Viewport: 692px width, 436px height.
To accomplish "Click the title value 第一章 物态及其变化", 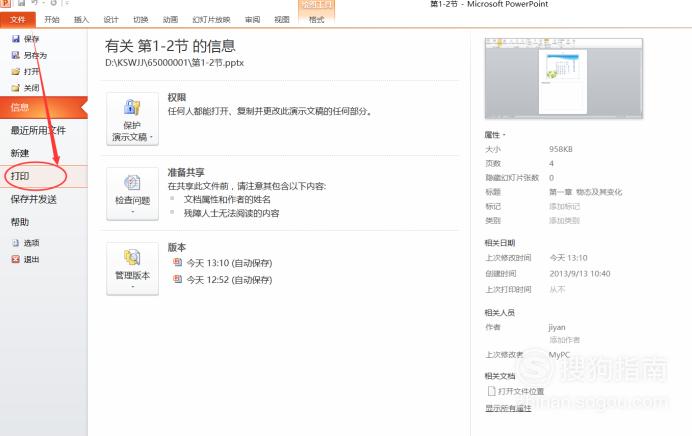I will click(x=585, y=192).
